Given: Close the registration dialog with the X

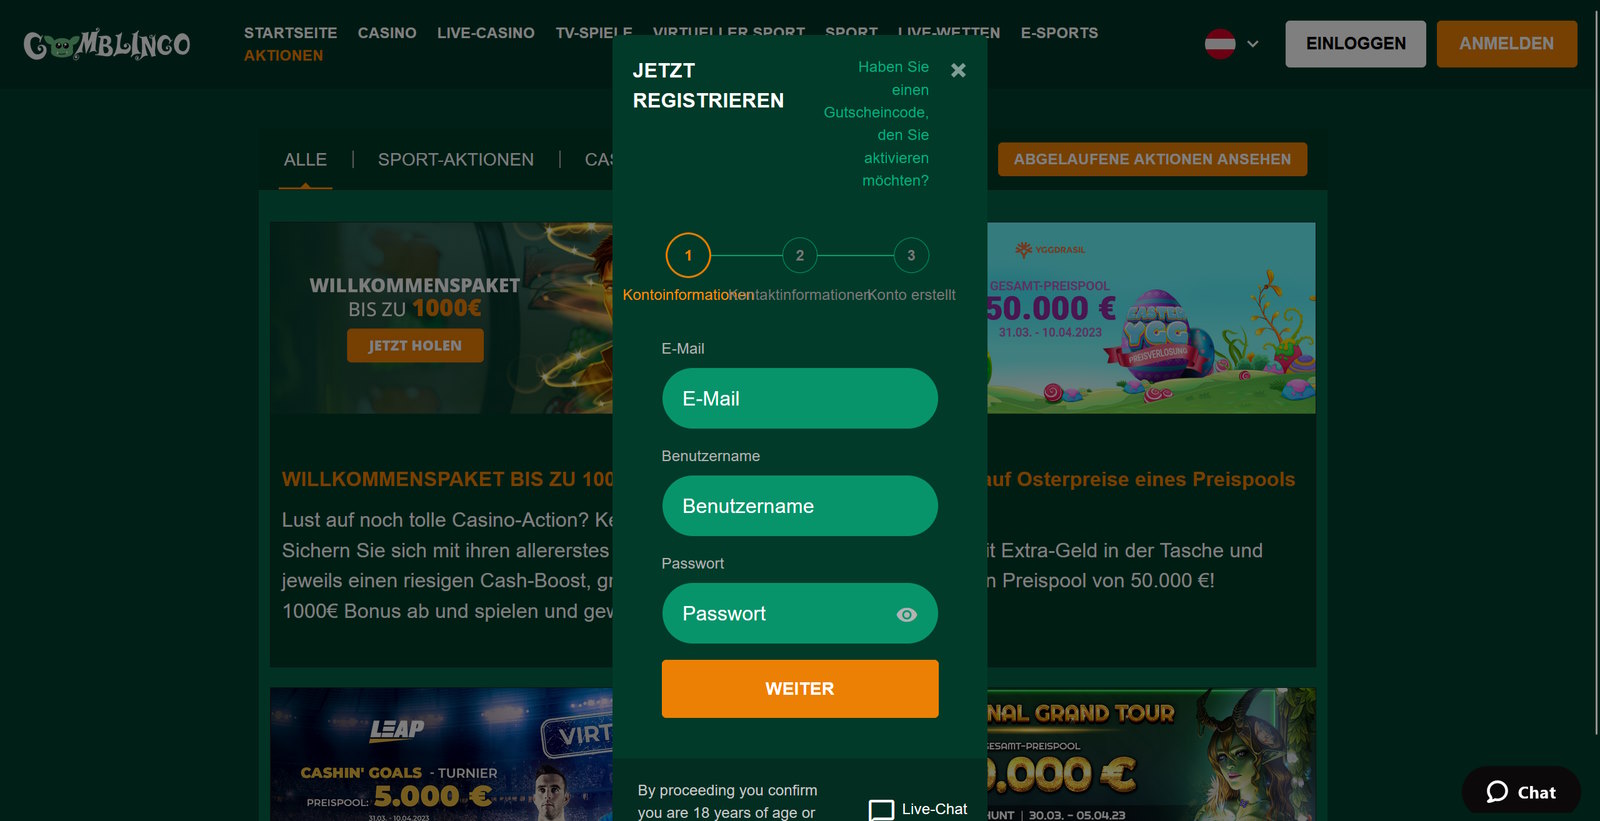Looking at the screenshot, I should point(958,70).
